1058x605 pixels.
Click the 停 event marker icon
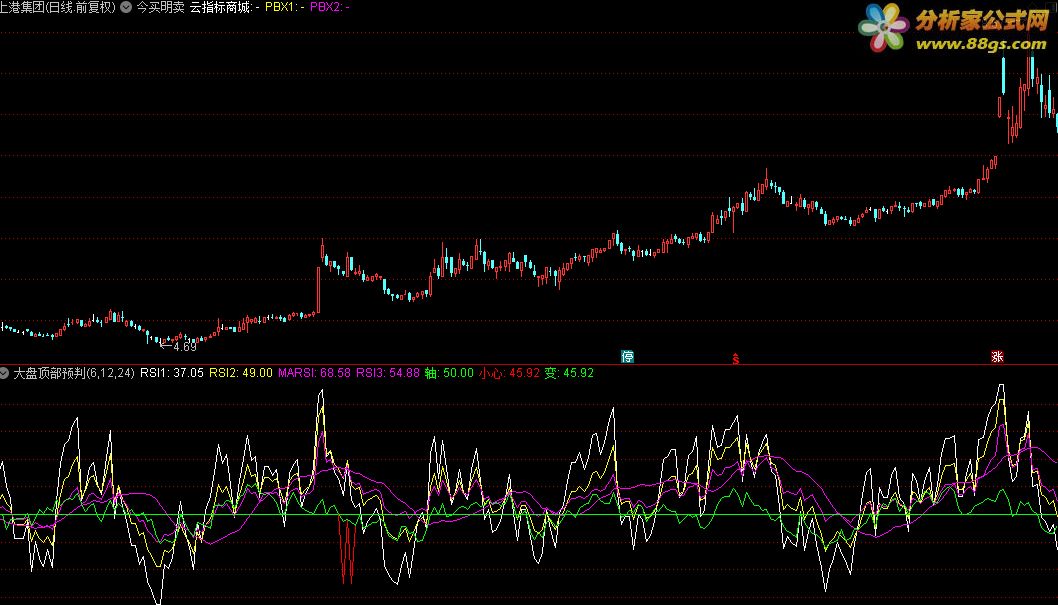(627, 357)
